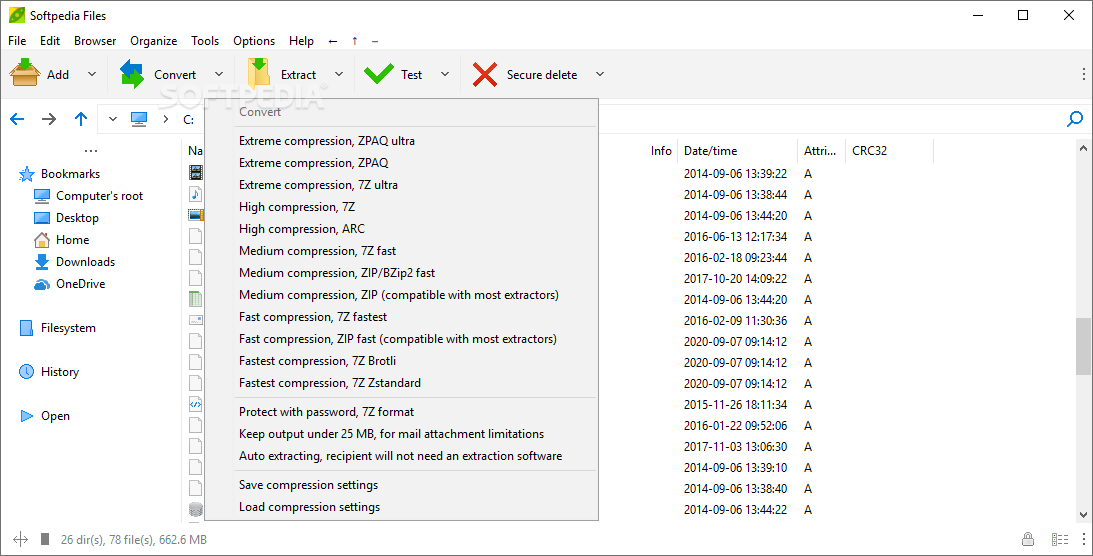Viewport: 1093px width, 556px height.
Task: Open the Help menu
Action: coord(301,40)
